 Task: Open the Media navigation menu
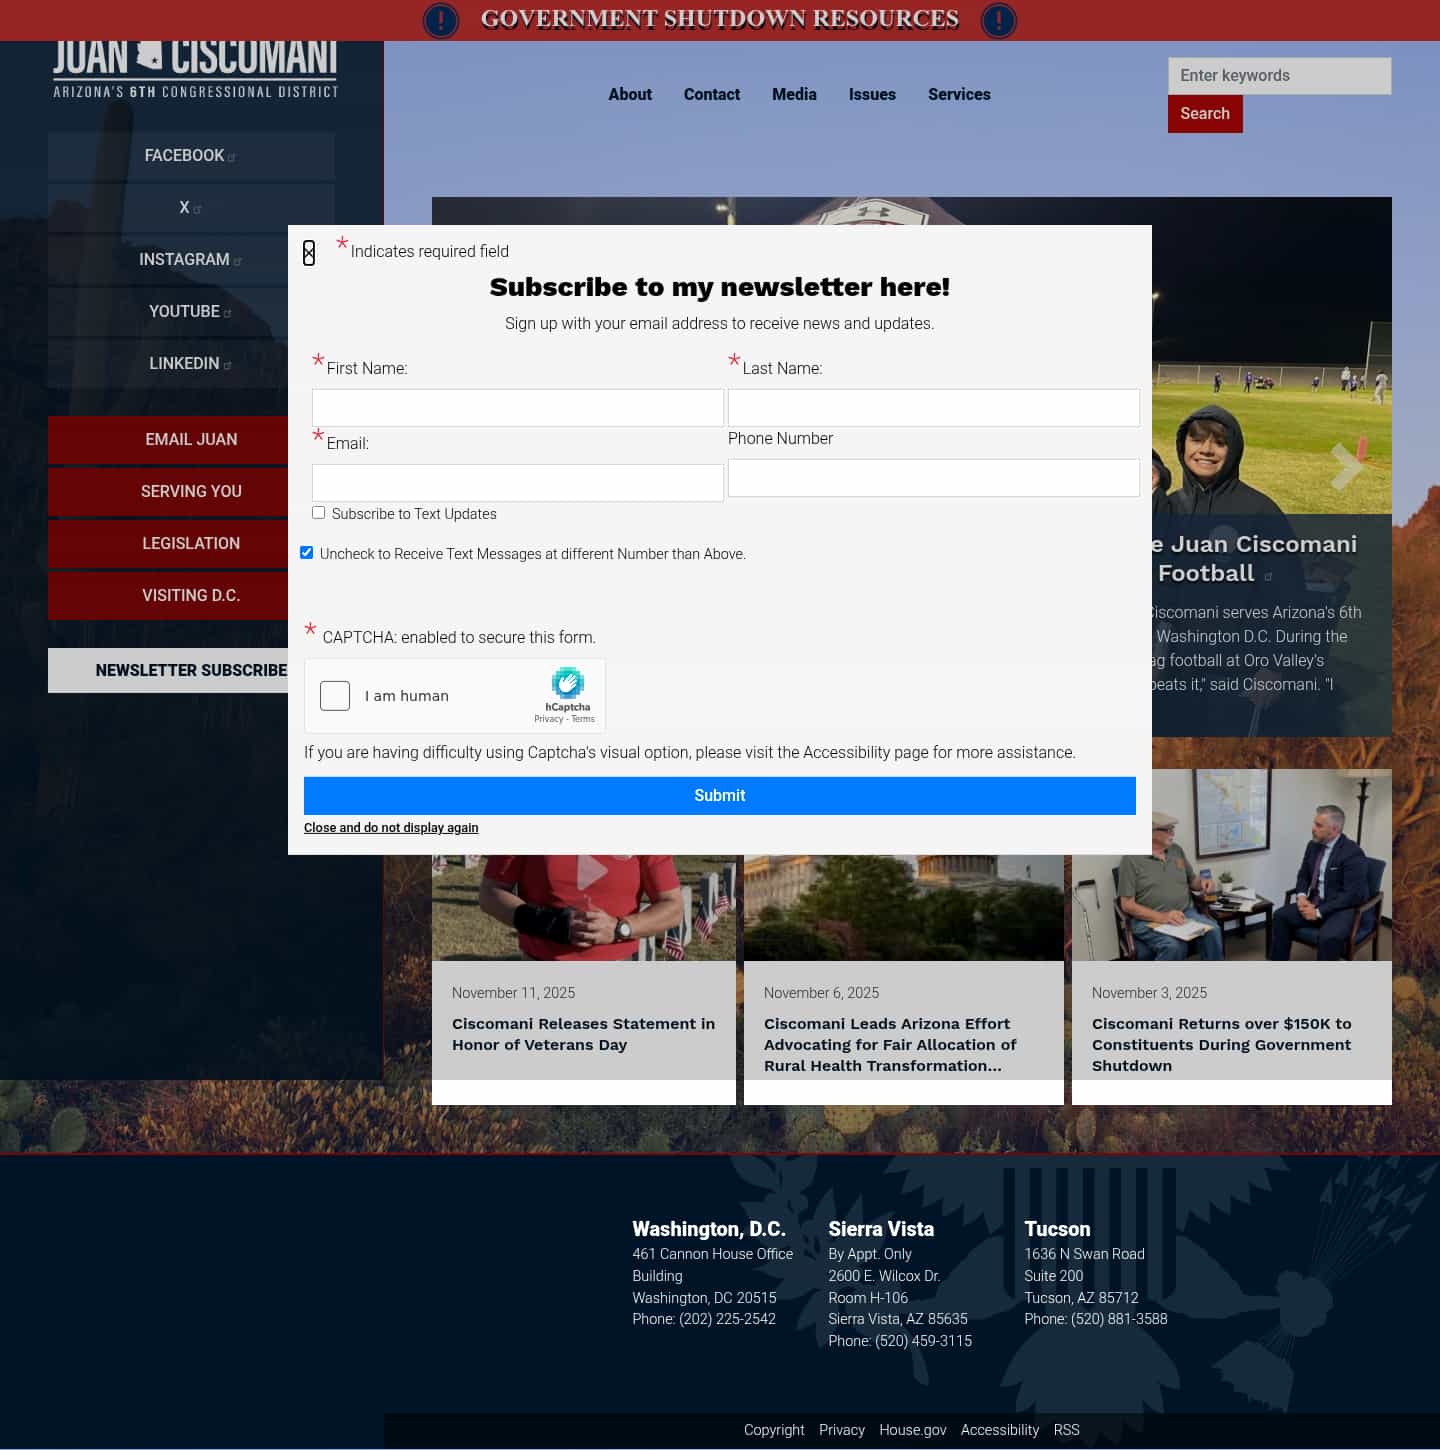click(794, 94)
